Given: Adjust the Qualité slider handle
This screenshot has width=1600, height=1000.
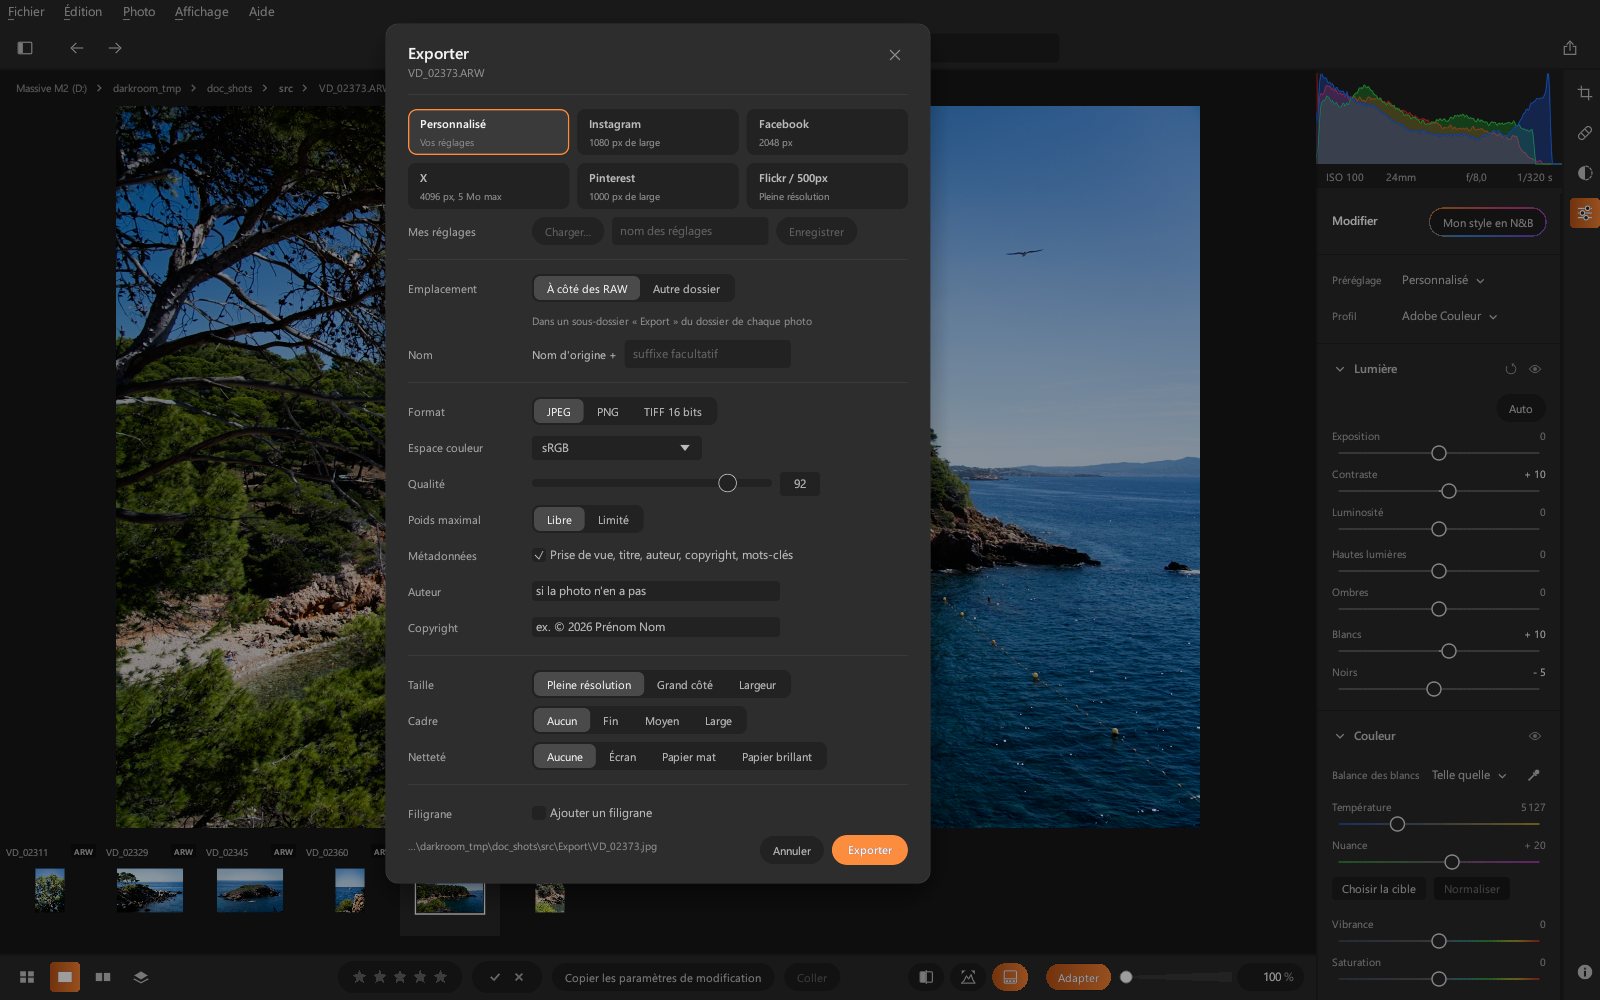Looking at the screenshot, I should 728,483.
